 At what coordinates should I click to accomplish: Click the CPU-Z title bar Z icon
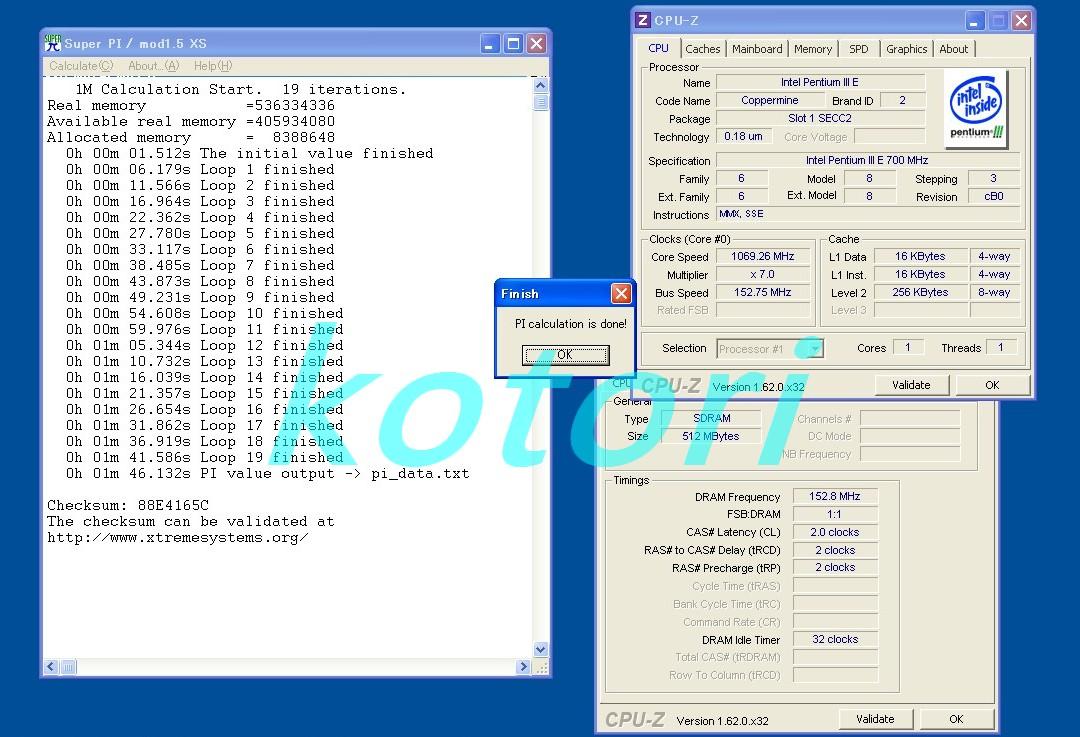[x=643, y=20]
